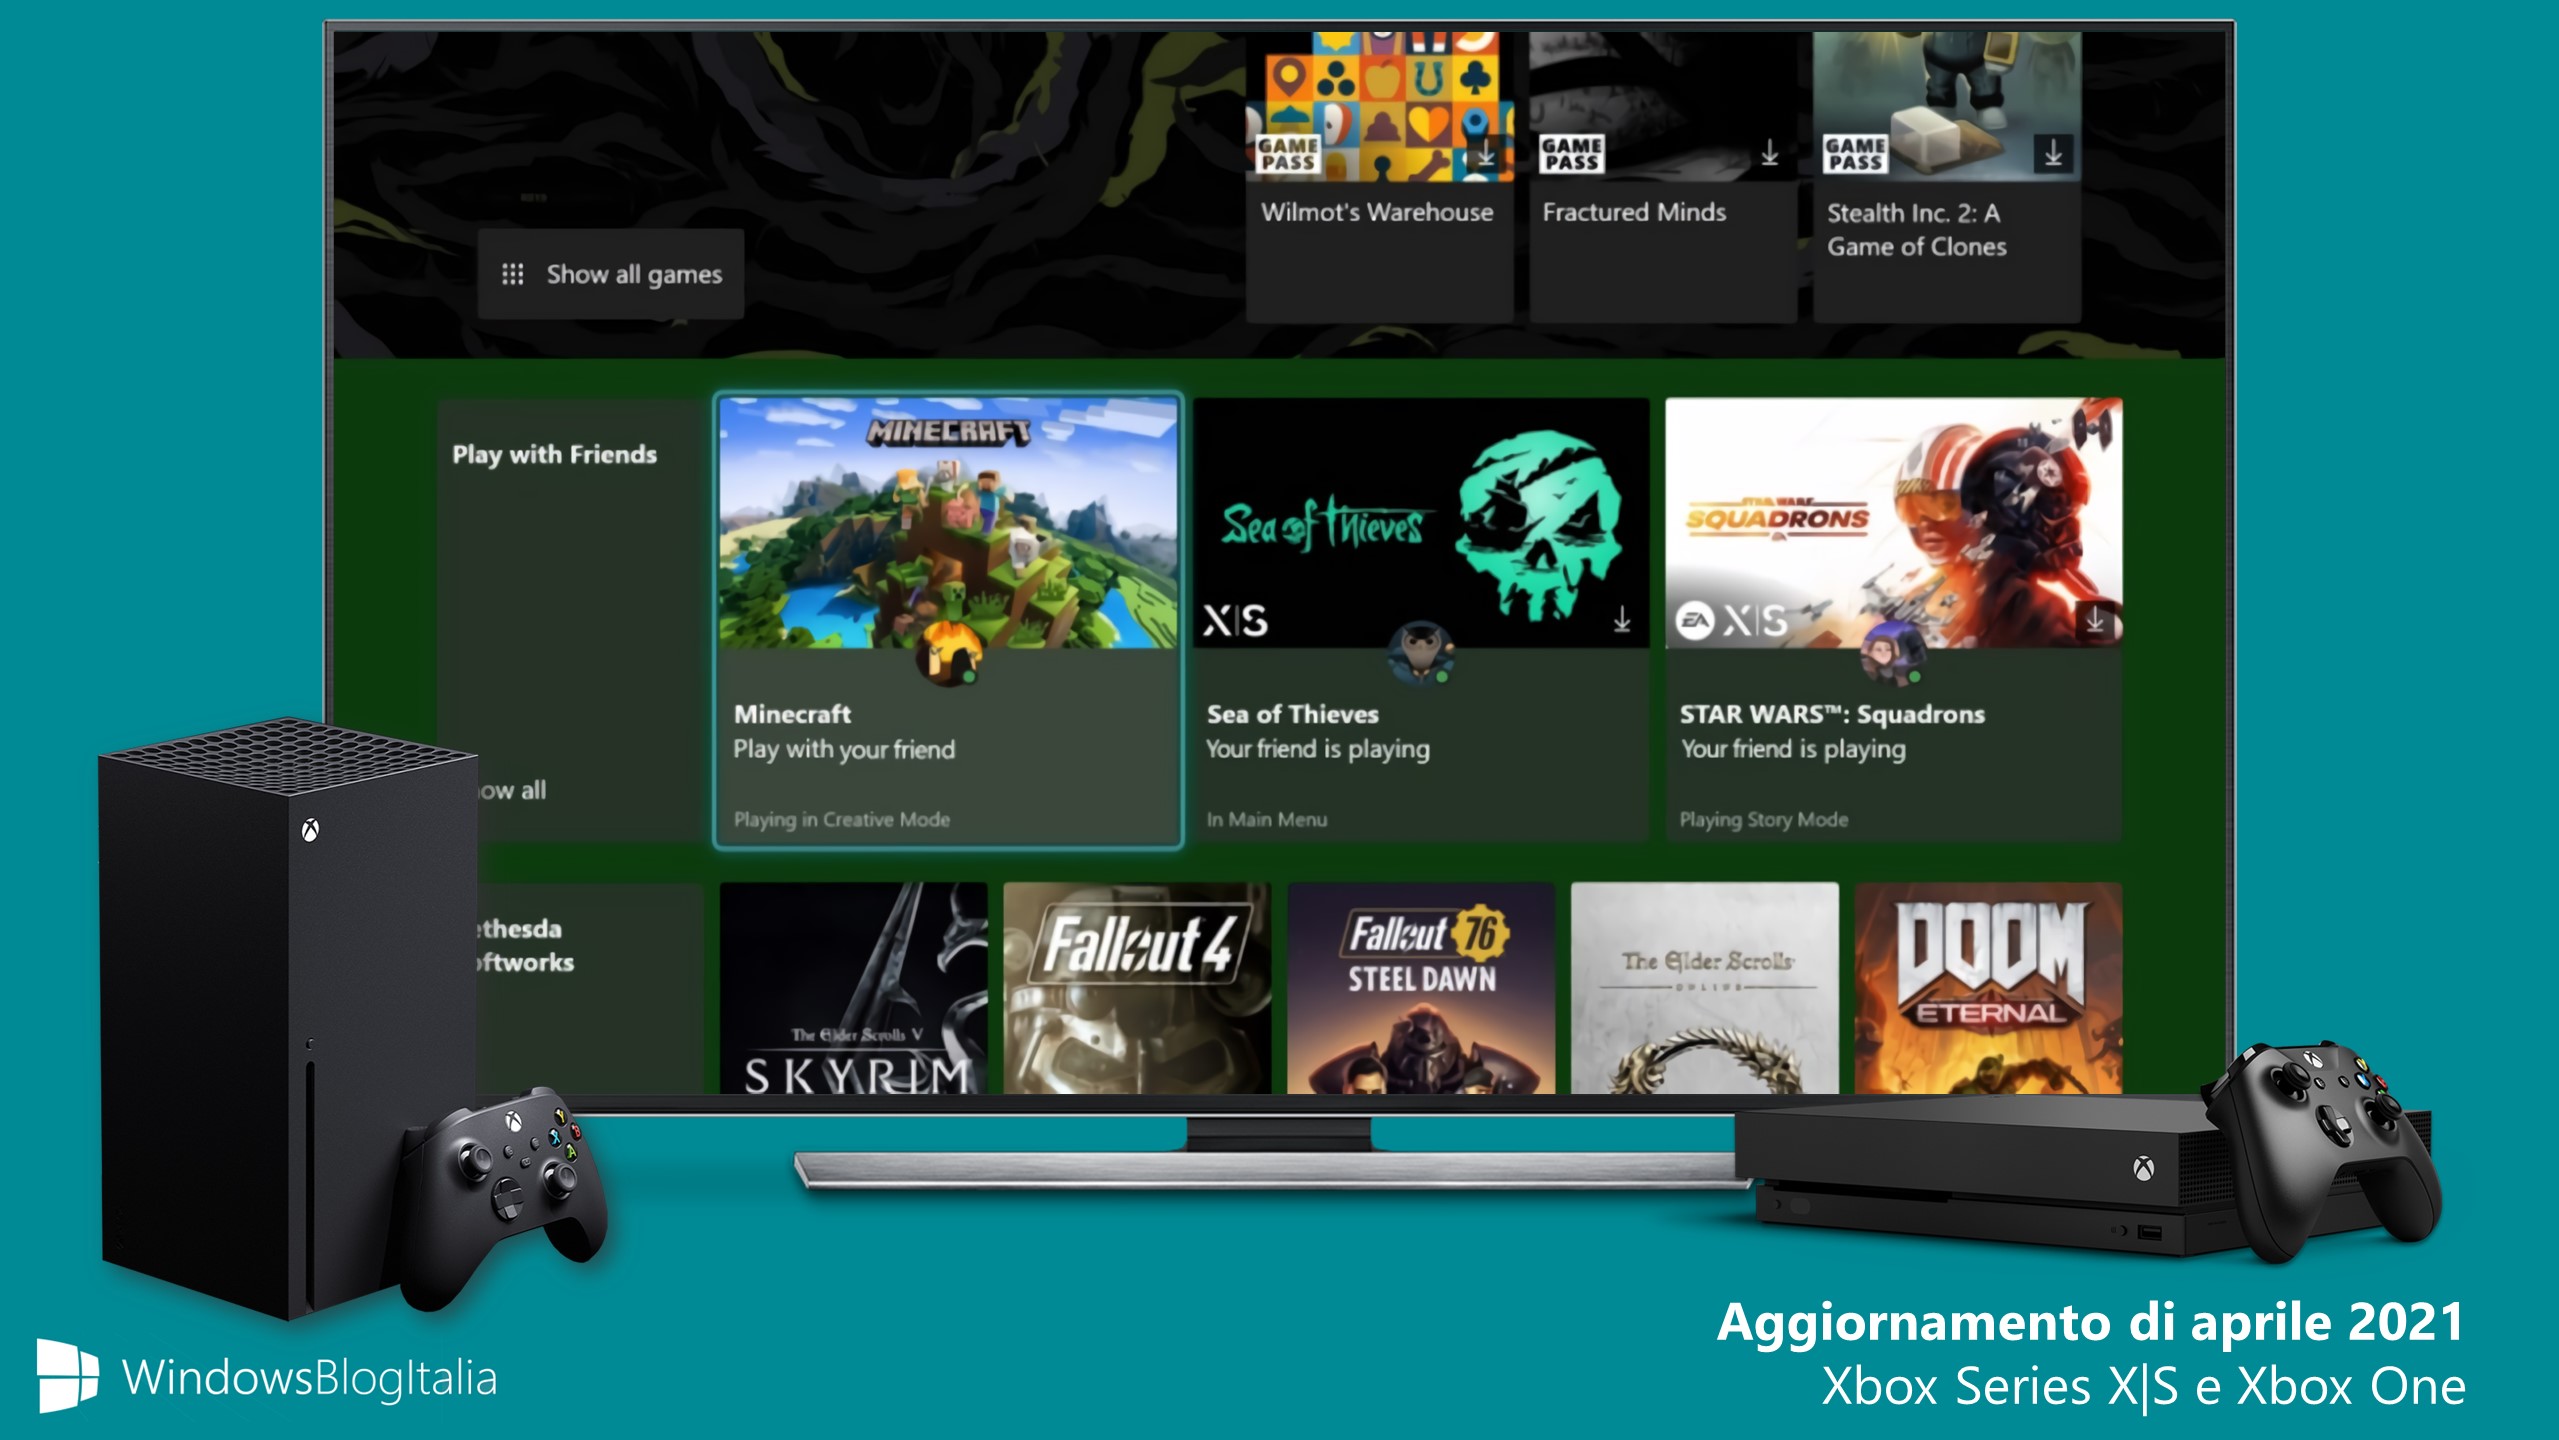
Task: Click X|S badge on Sea of Thieves
Action: [x=1235, y=620]
